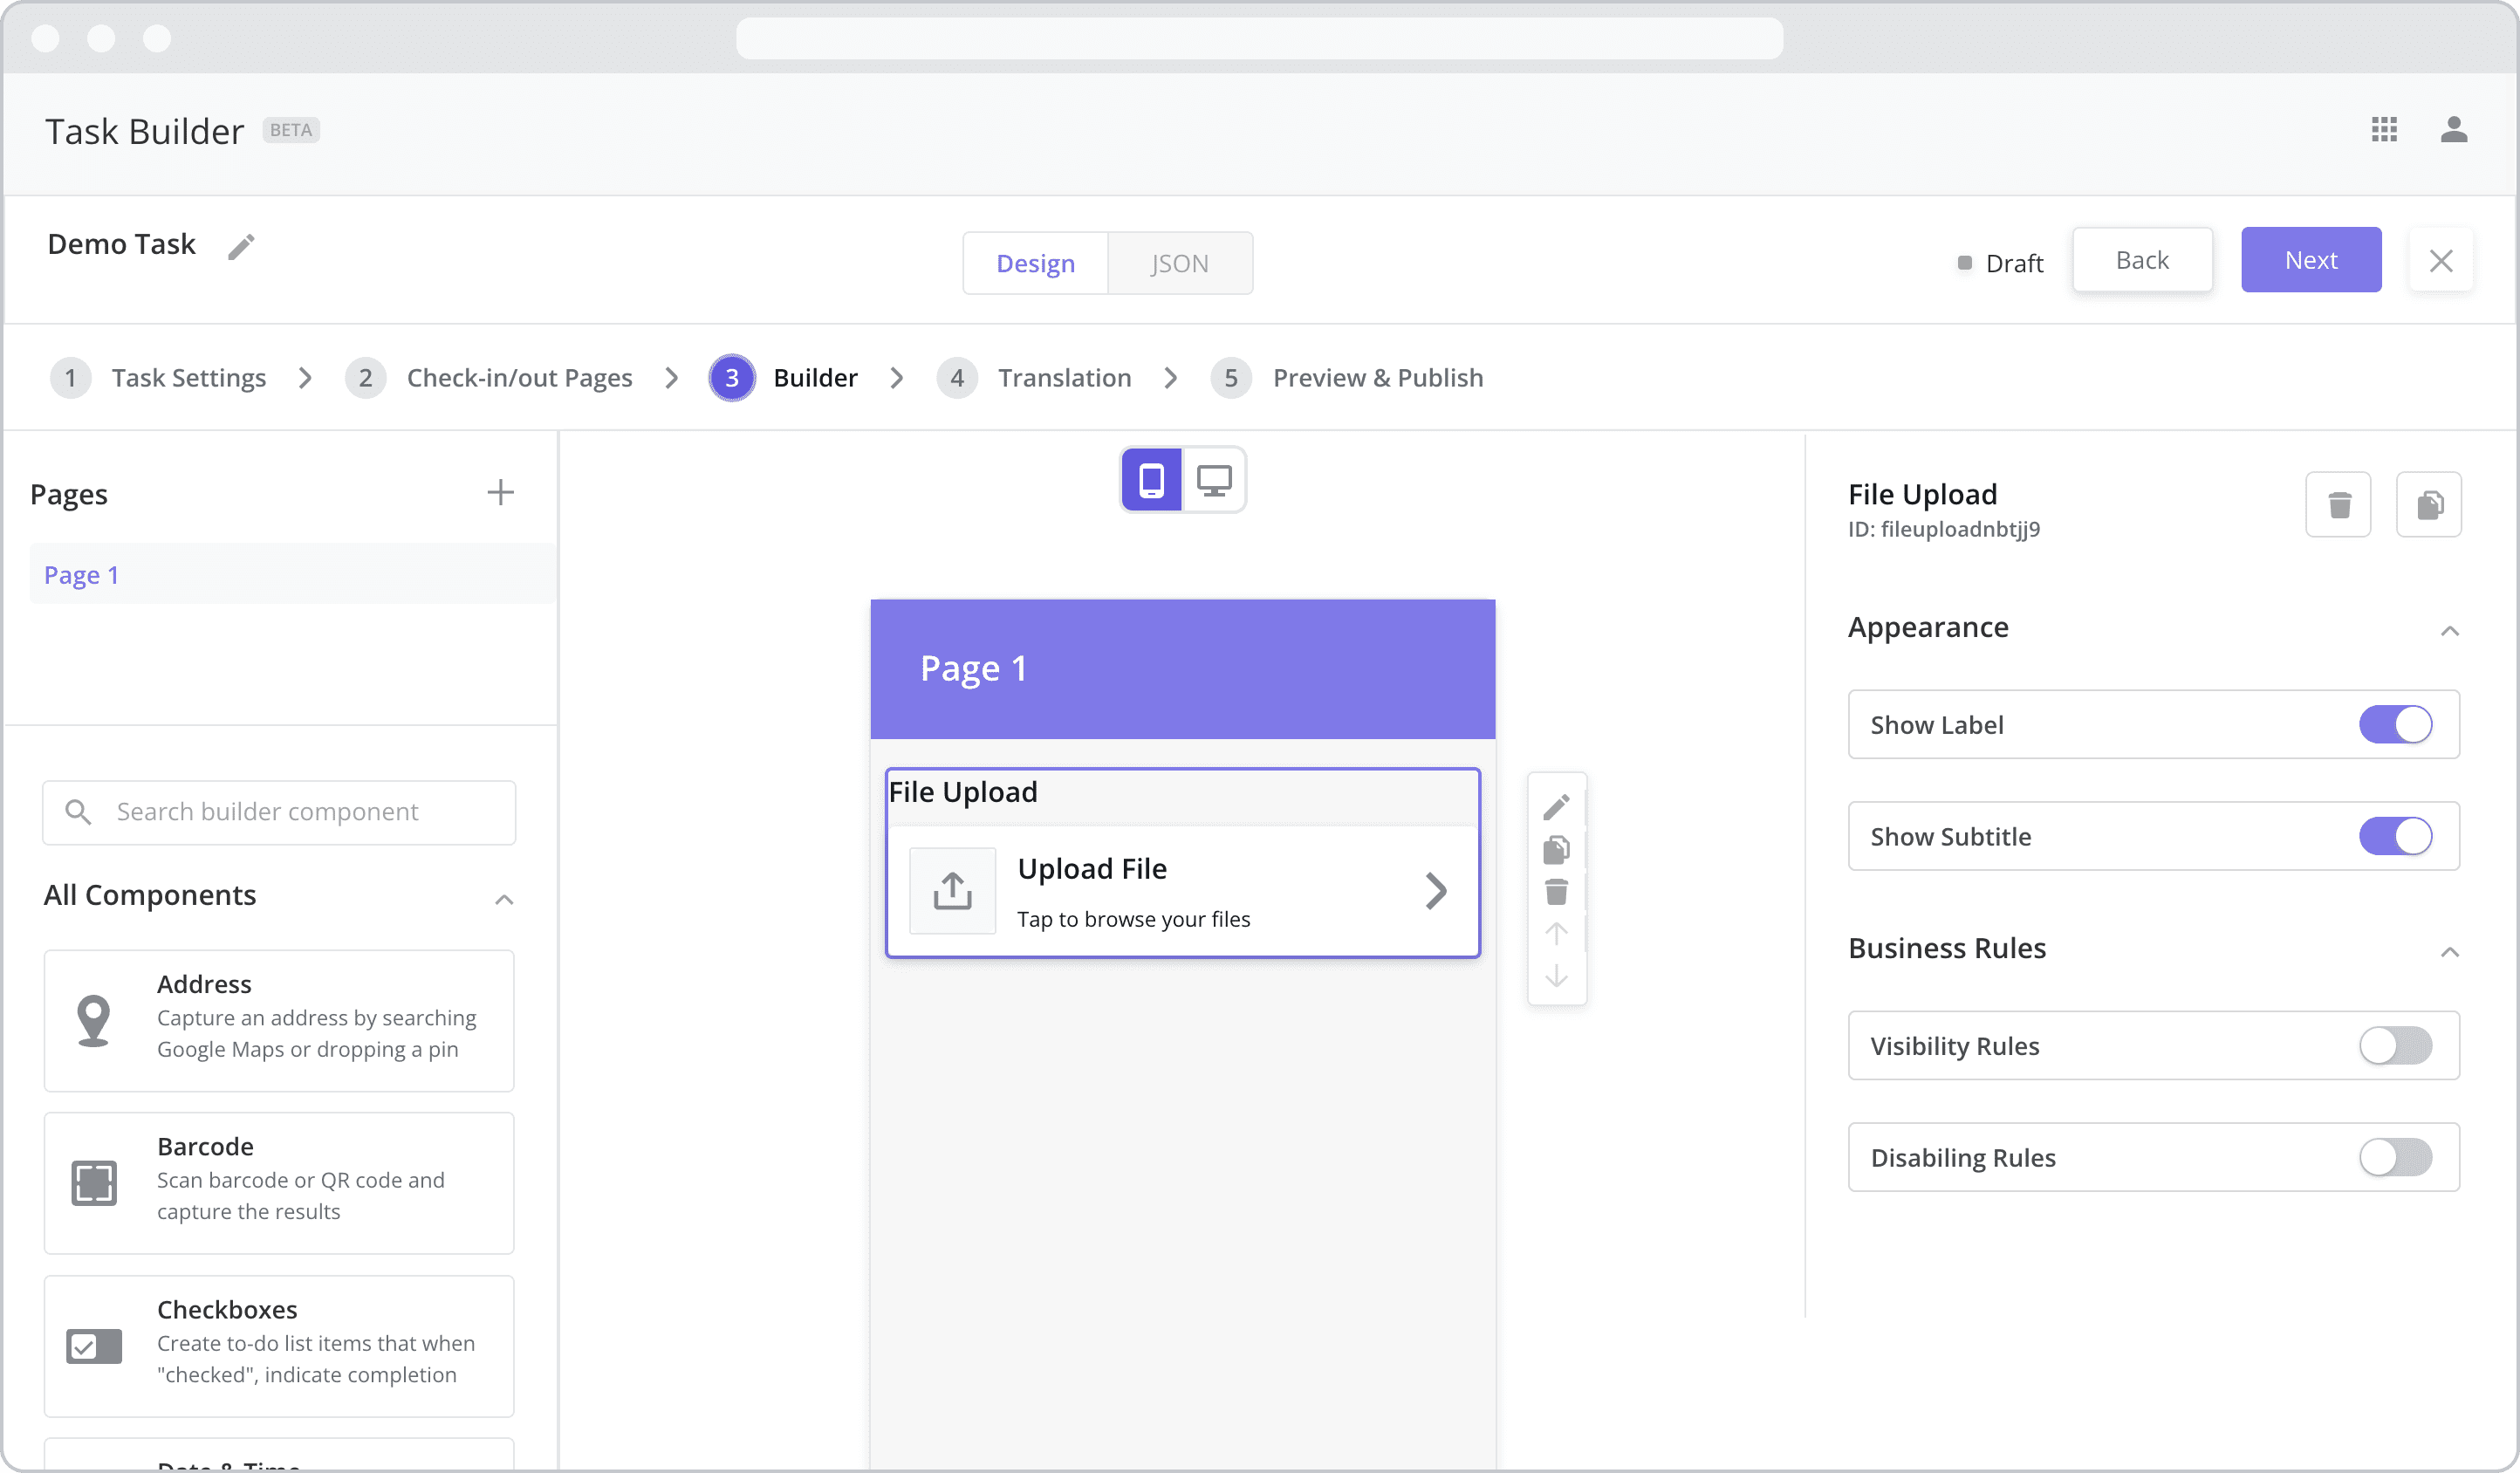Viewport: 2520px width, 1473px height.
Task: Select the File Upload component on canvas
Action: point(1182,862)
